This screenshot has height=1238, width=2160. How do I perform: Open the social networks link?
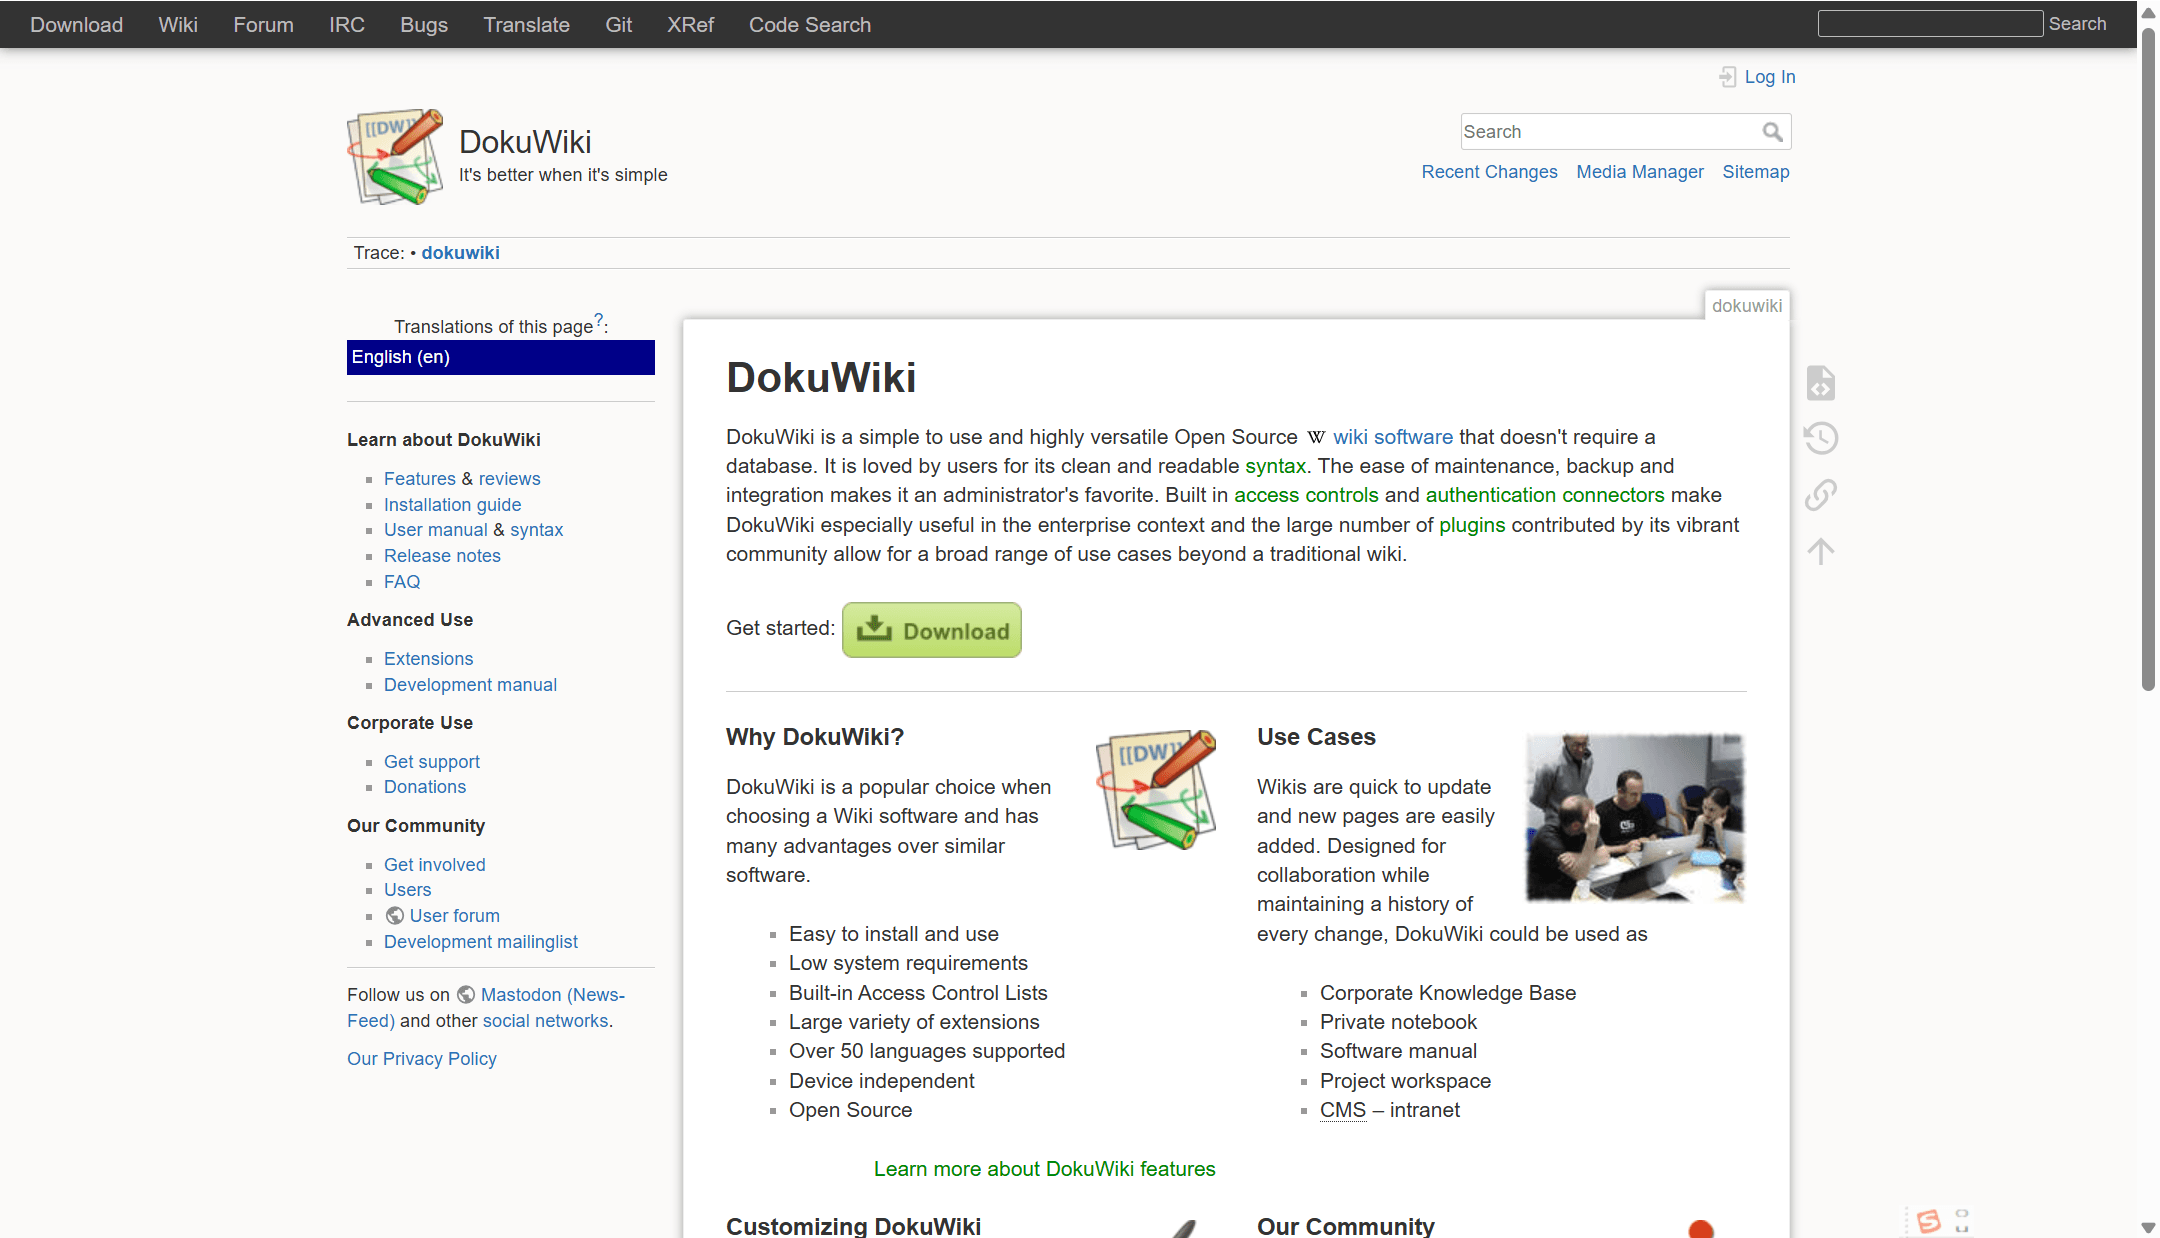click(545, 1021)
